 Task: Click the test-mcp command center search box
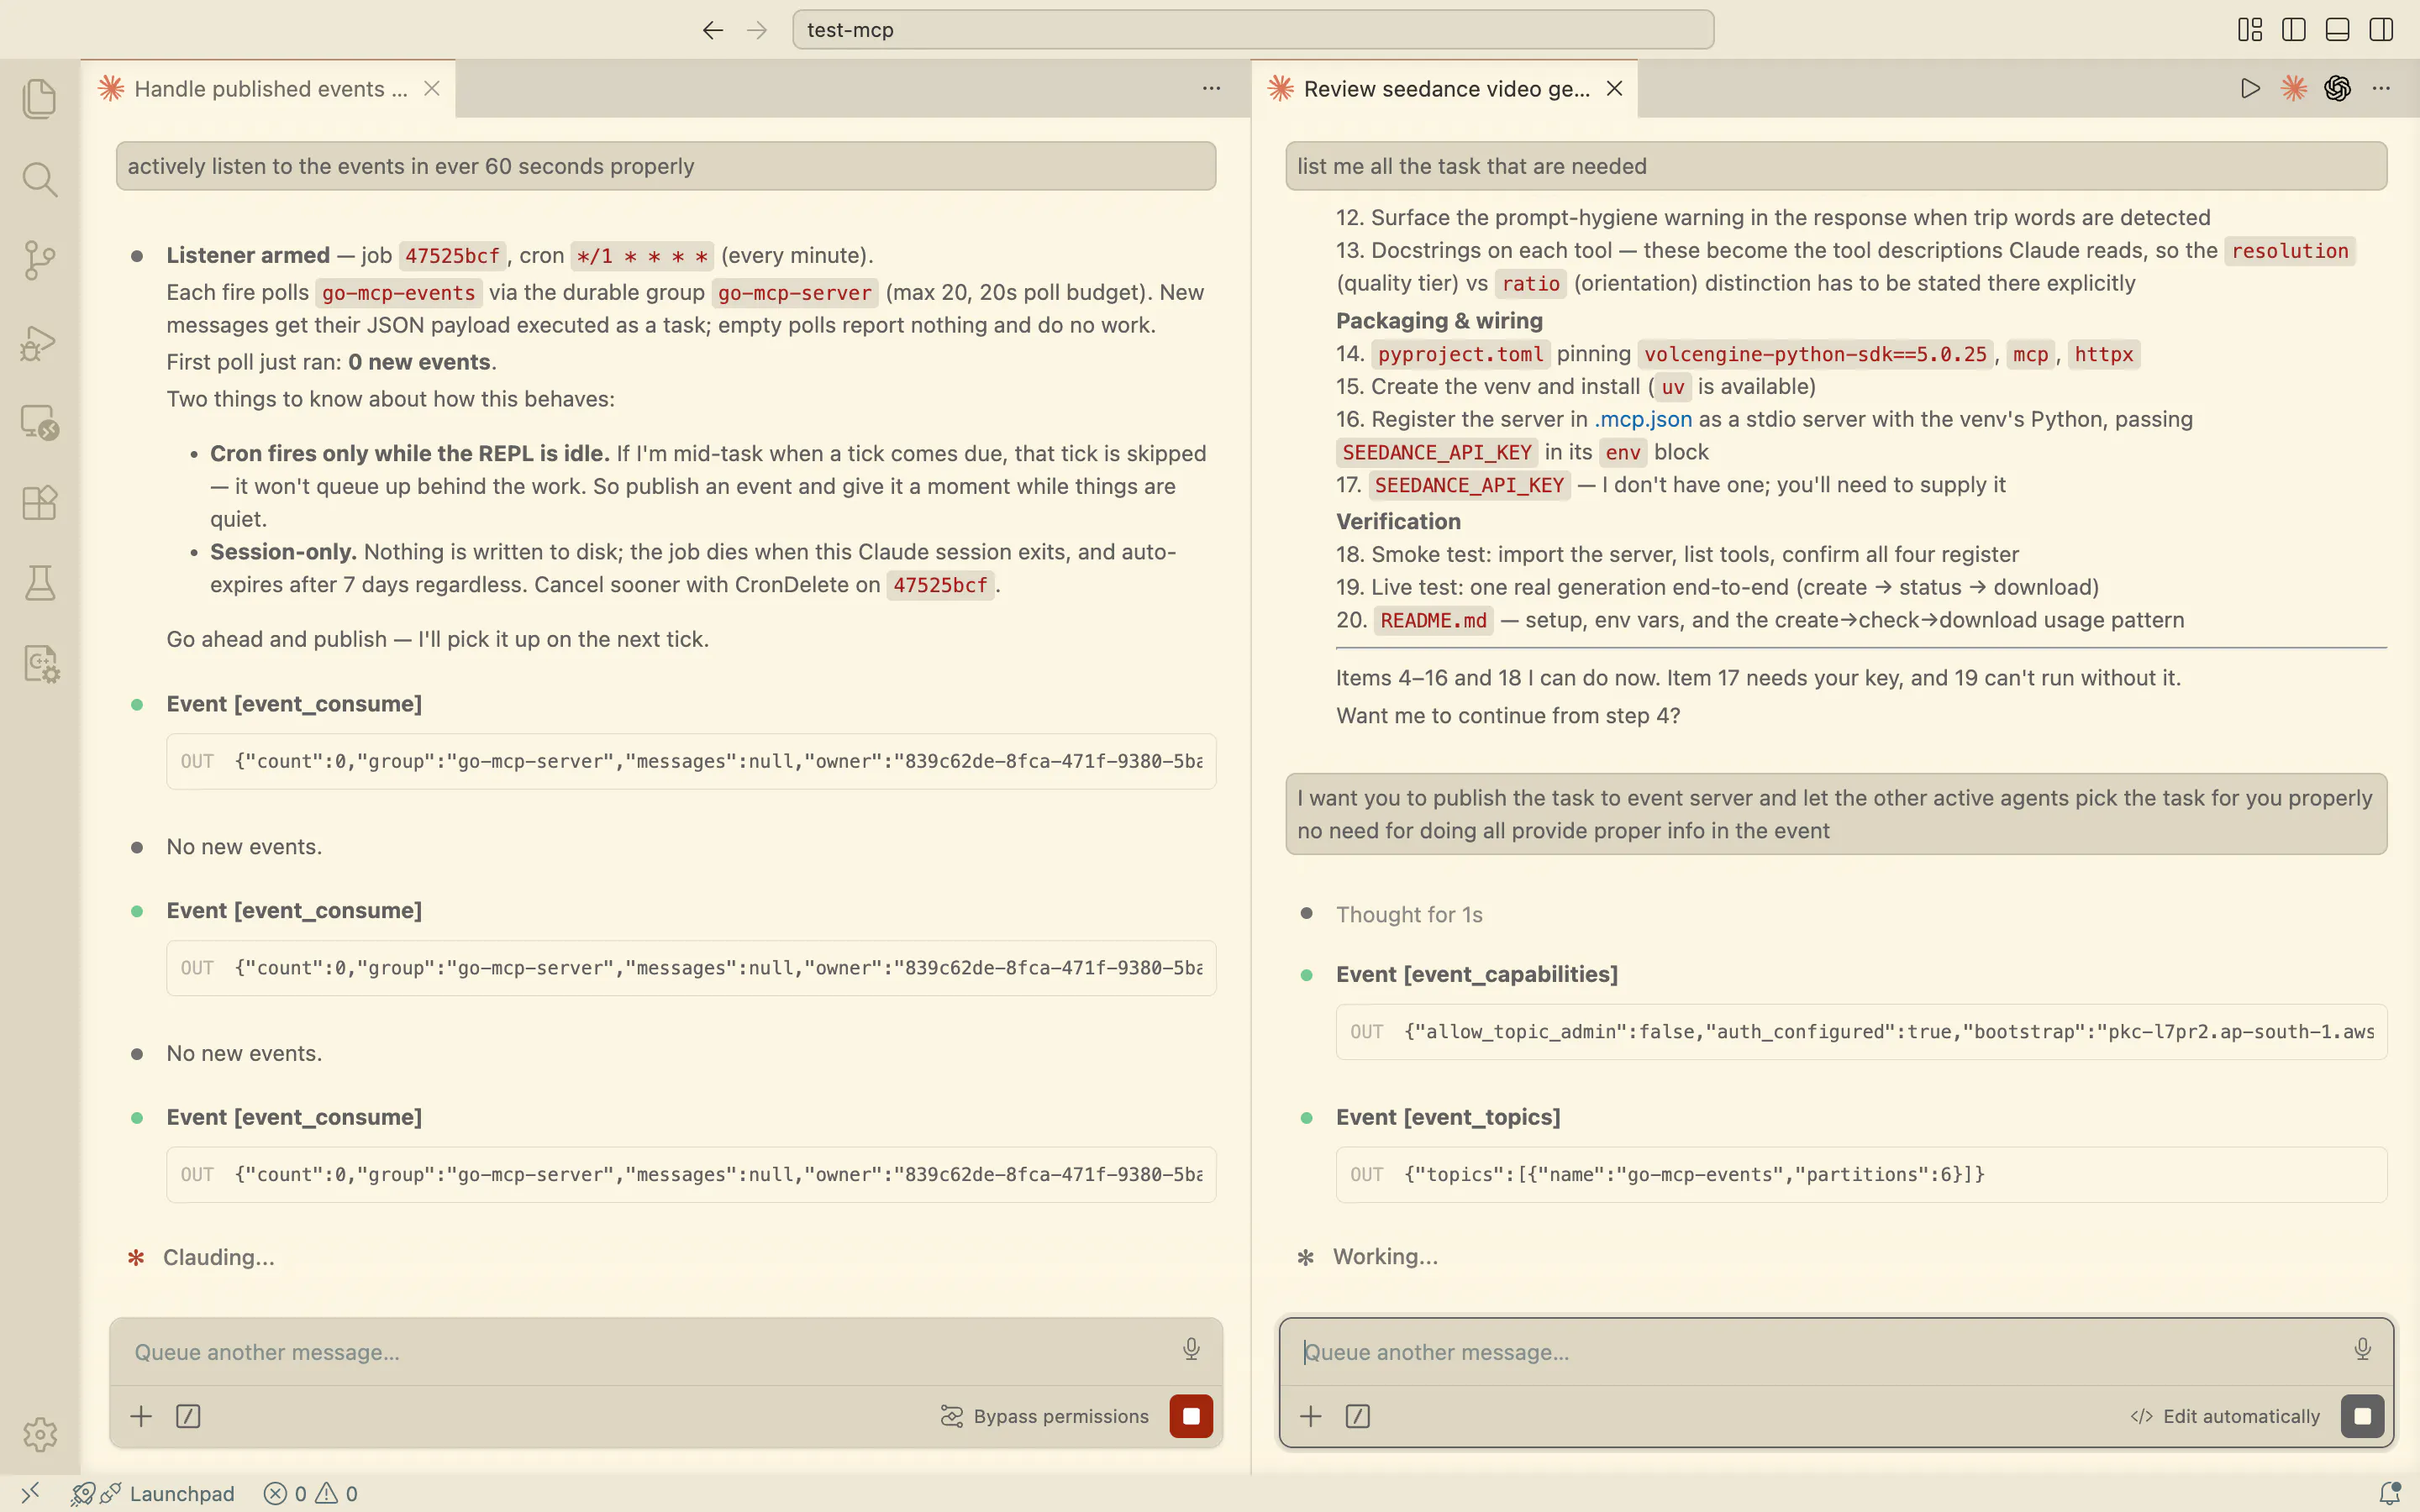(1253, 30)
